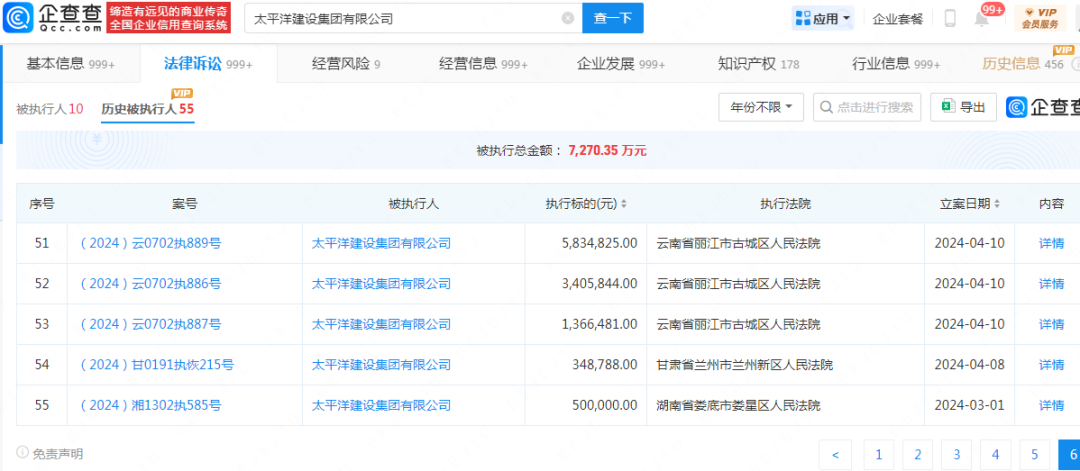Open the 经营信息 tab
The width and height of the screenshot is (1080, 471).
click(x=484, y=64)
